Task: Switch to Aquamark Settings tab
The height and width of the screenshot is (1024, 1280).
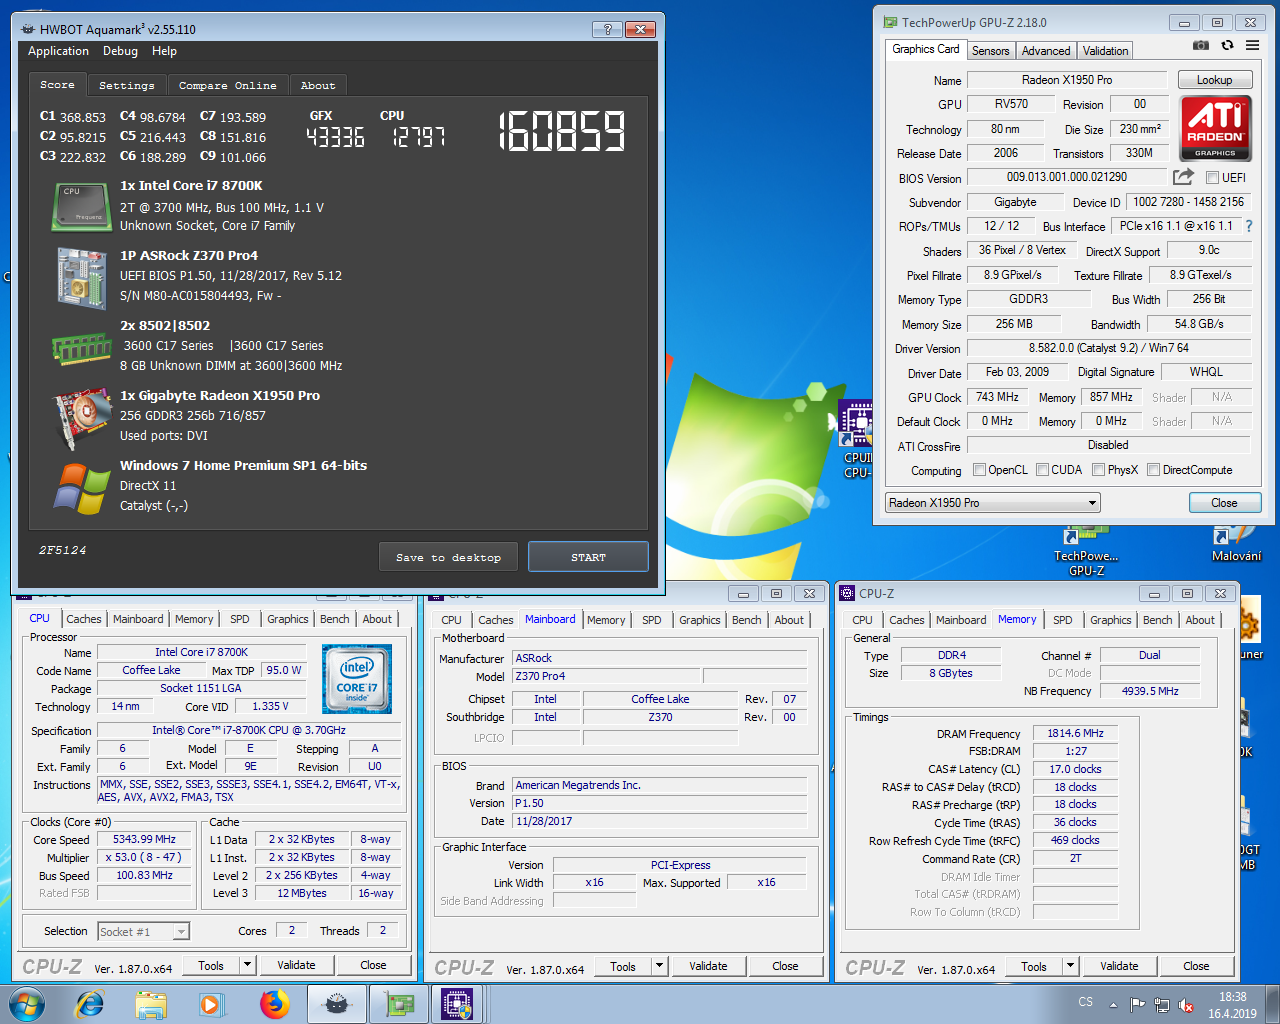Action: 127,86
